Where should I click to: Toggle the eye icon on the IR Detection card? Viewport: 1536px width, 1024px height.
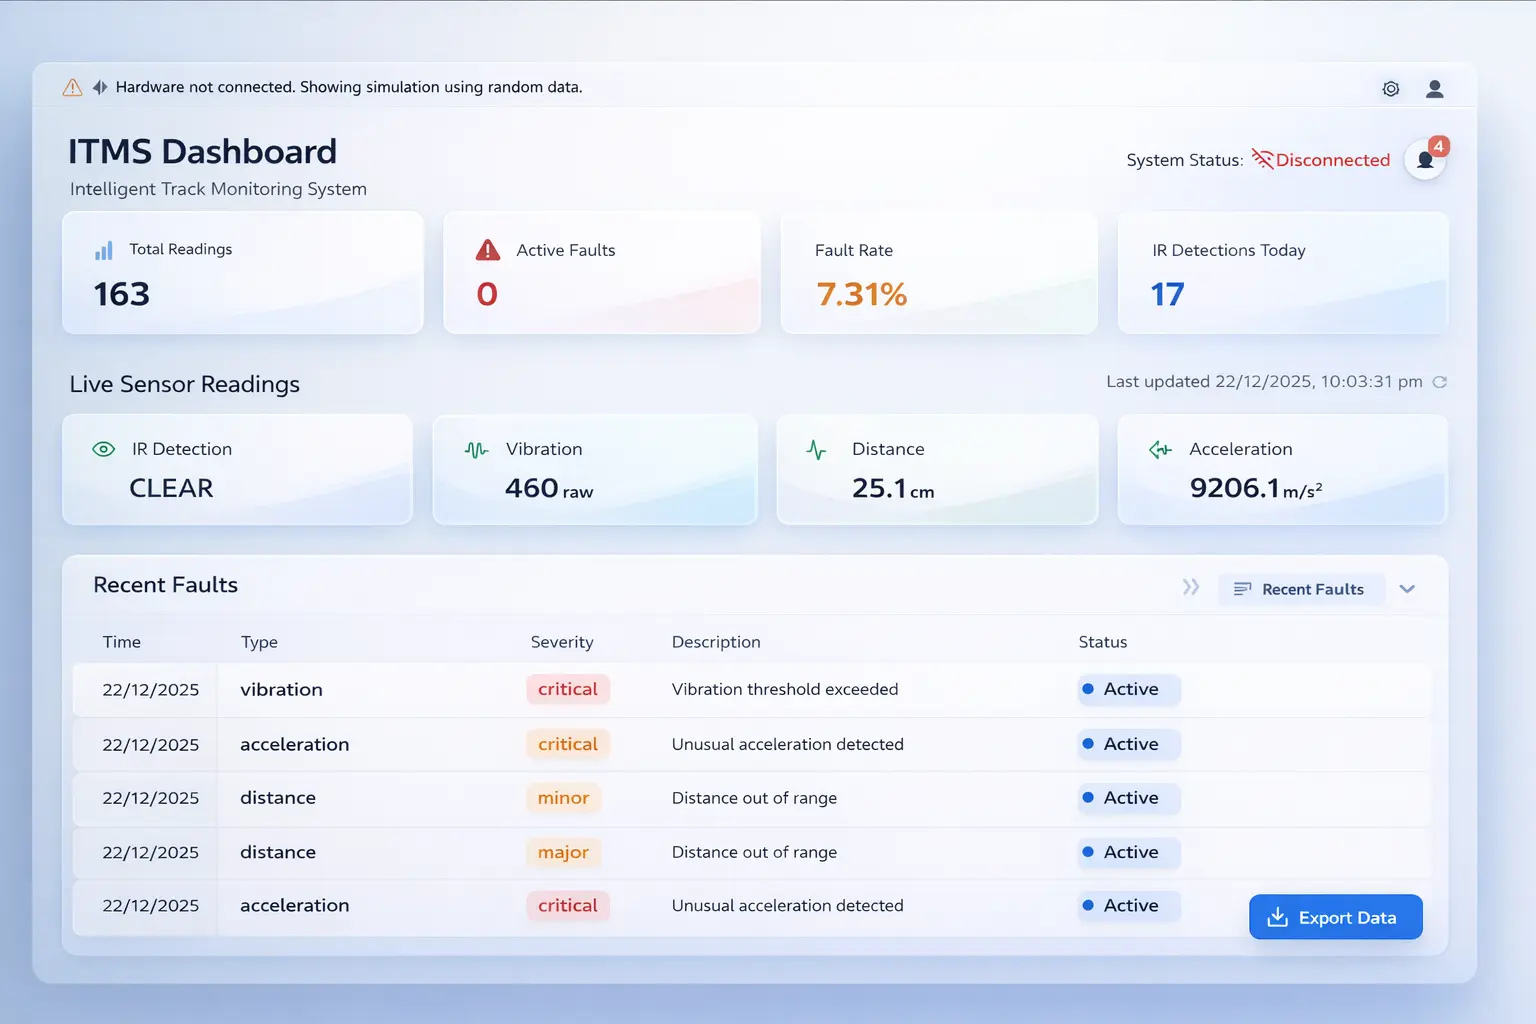[x=103, y=449]
